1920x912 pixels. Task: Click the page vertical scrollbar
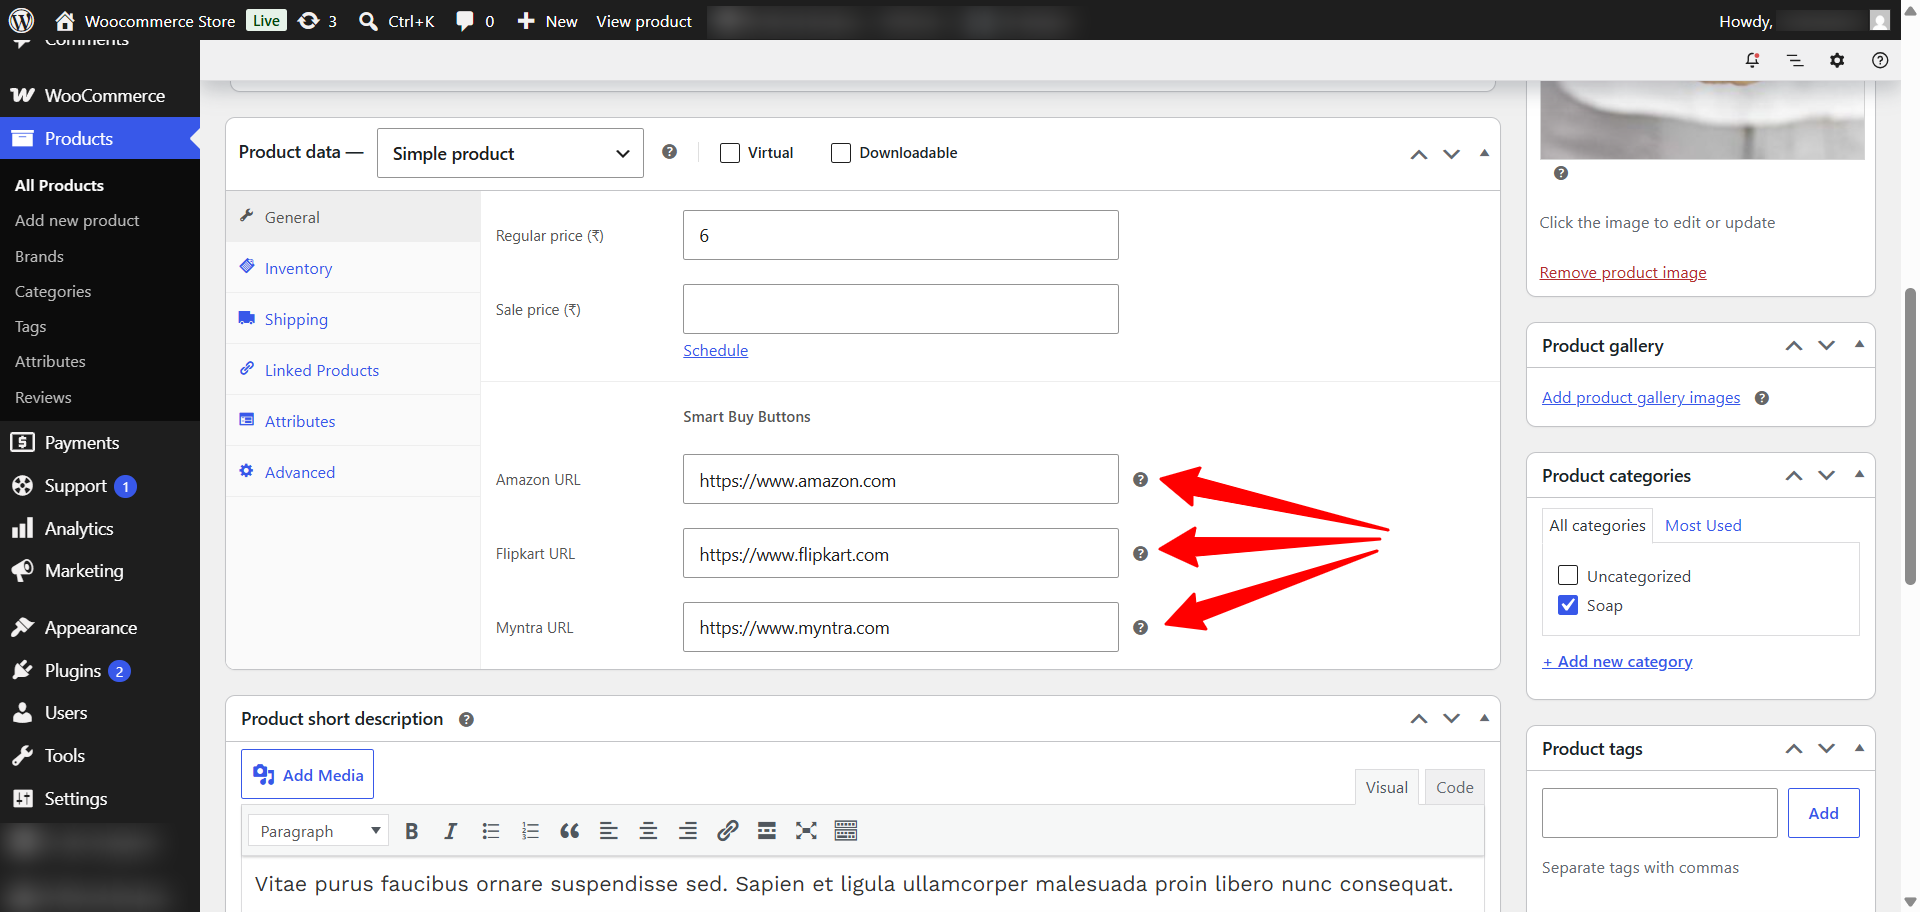click(x=1910, y=436)
